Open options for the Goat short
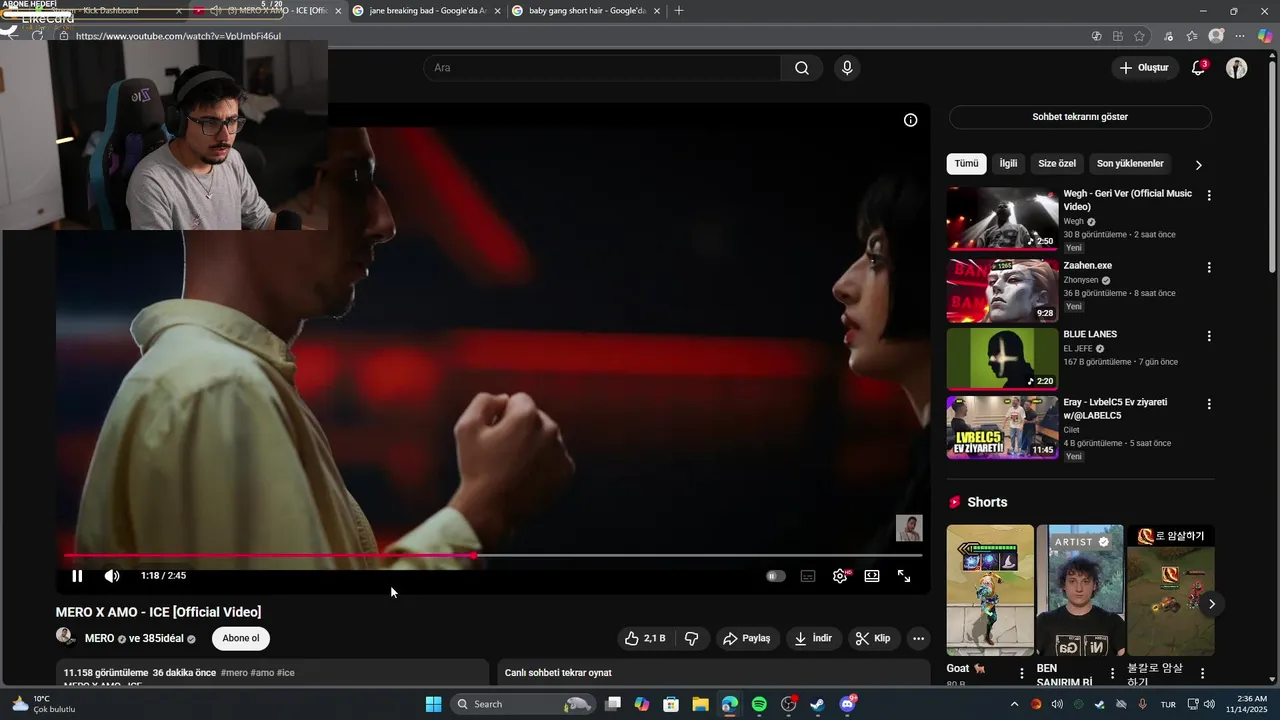Screen dimensions: 1280x720 [x=1022, y=674]
